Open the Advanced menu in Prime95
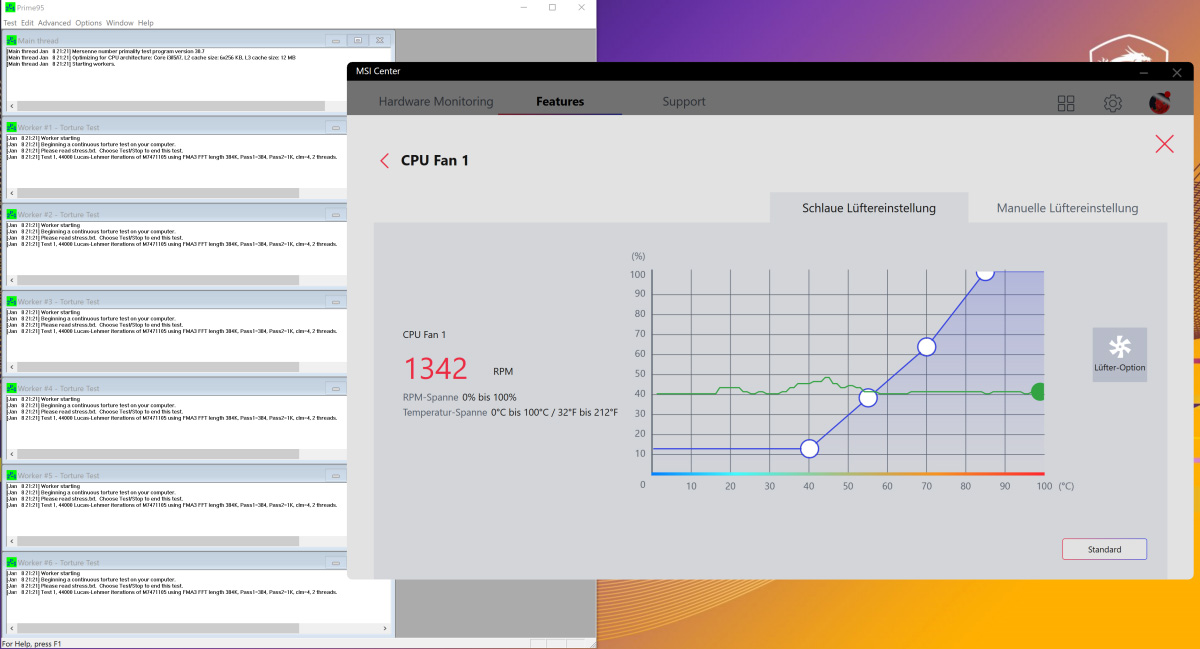 tap(54, 22)
